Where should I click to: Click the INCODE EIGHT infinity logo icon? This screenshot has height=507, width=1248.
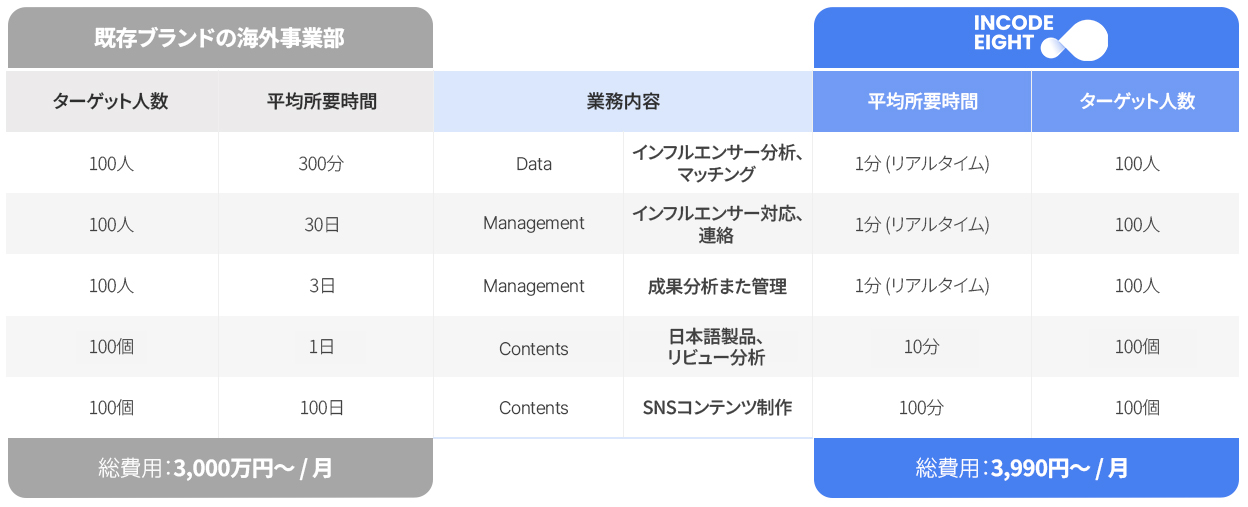pyautogui.click(x=1075, y=40)
